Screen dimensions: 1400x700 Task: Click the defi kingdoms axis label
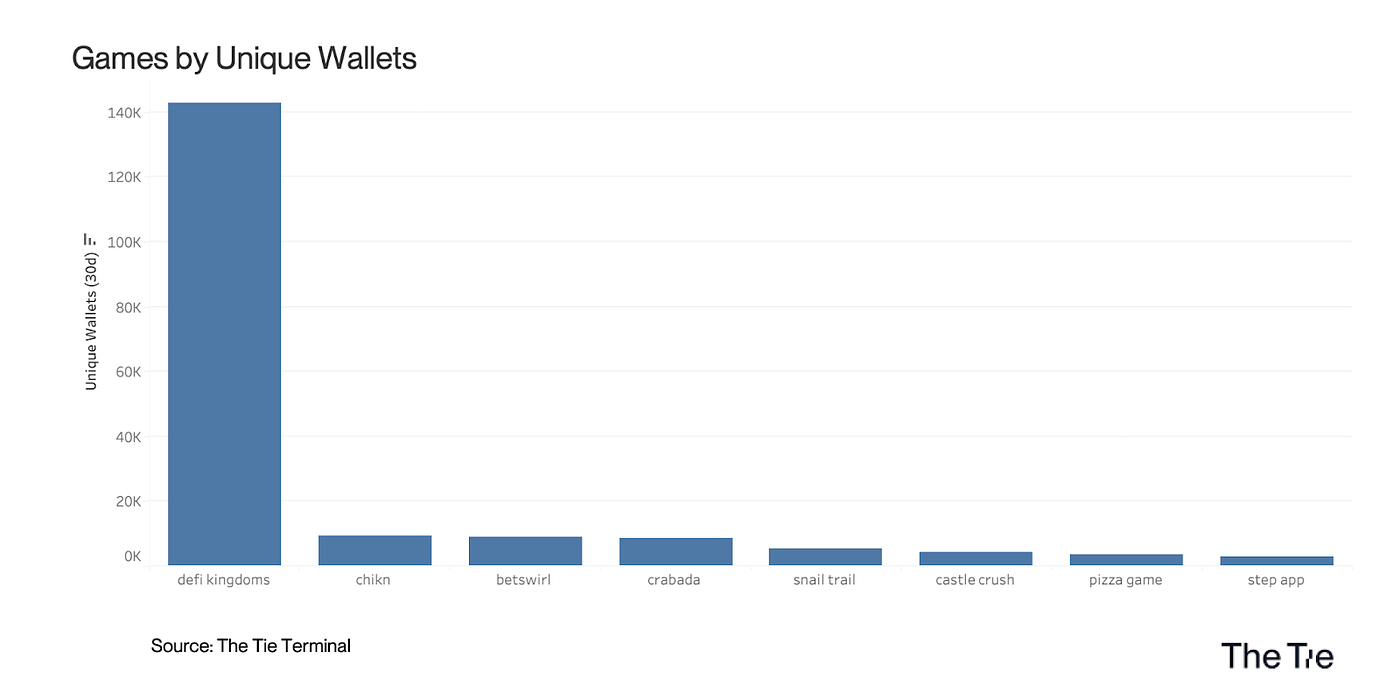coord(224,580)
